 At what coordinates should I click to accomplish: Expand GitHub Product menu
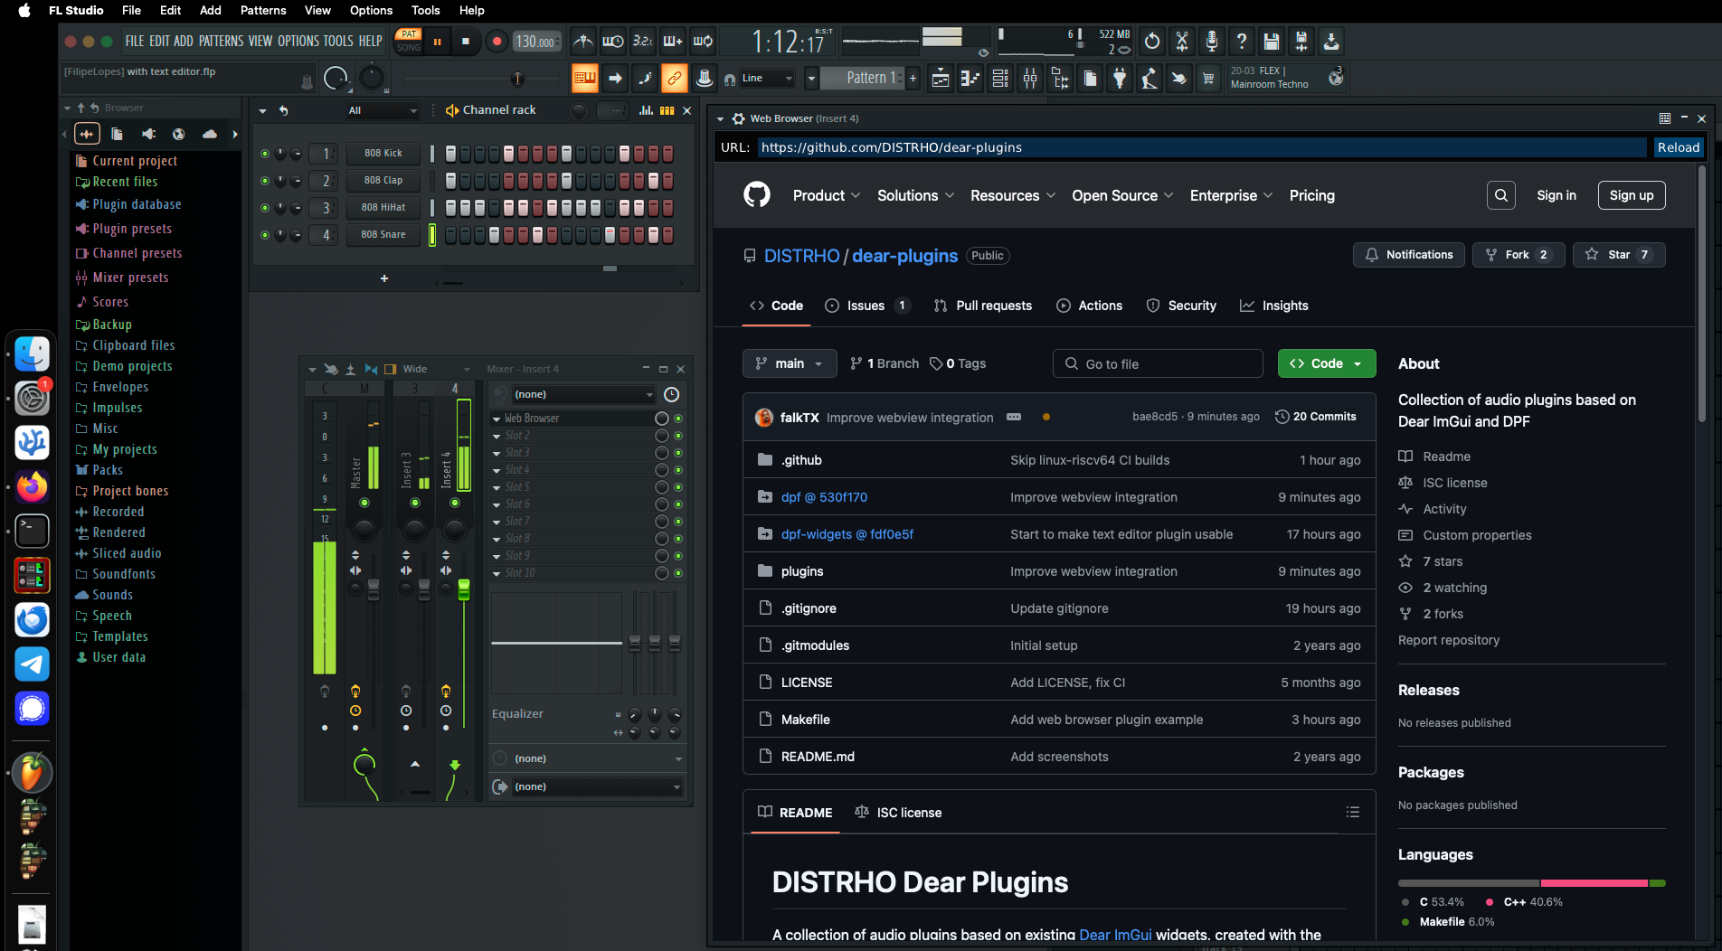click(826, 196)
